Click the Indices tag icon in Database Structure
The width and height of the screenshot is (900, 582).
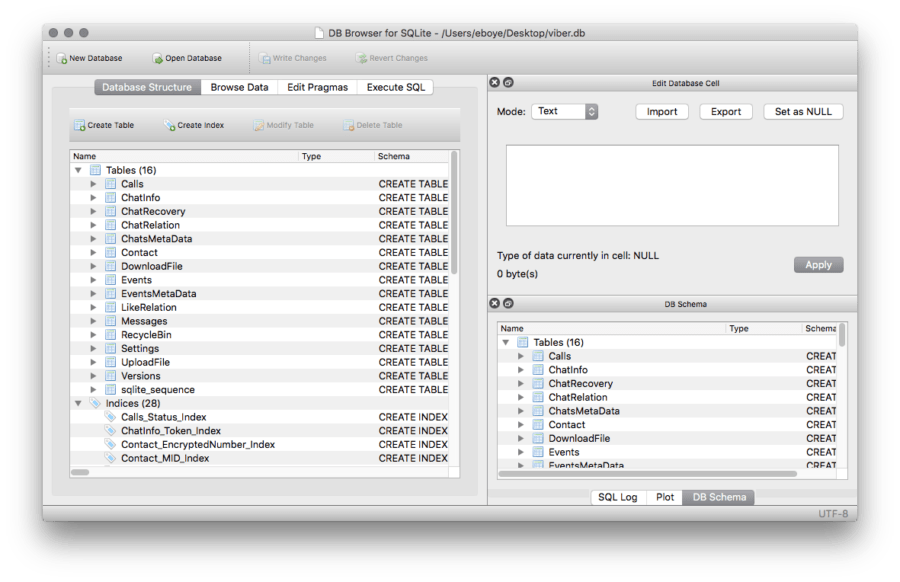click(x=95, y=403)
